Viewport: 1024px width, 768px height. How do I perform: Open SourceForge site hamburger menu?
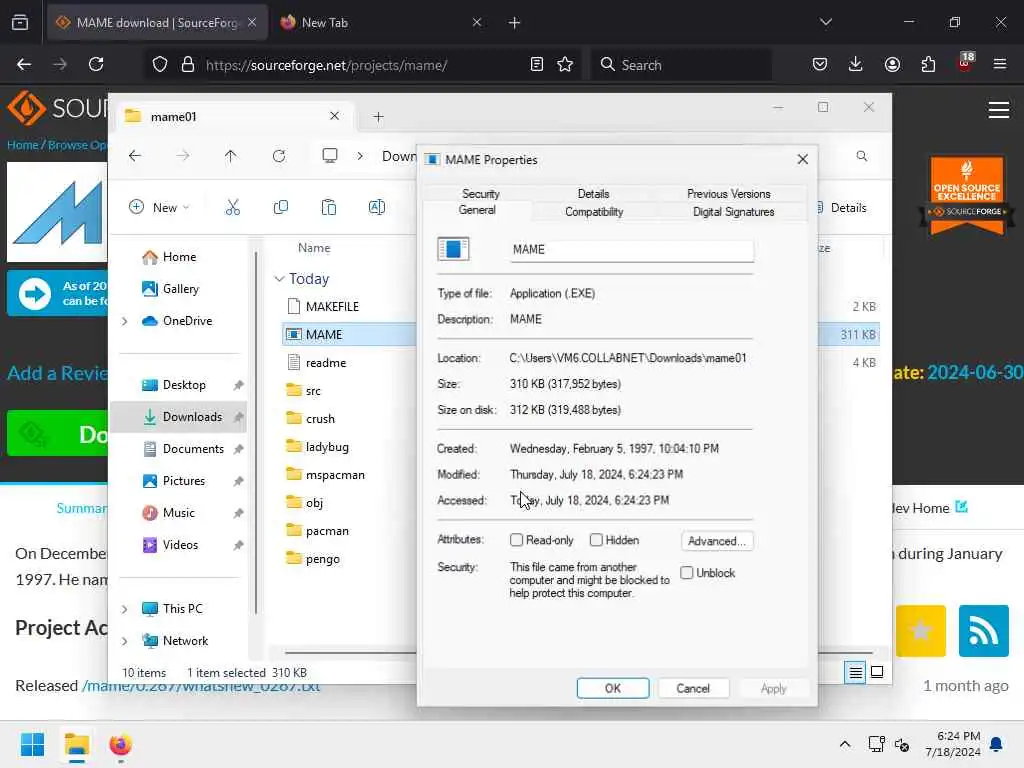coord(999,110)
